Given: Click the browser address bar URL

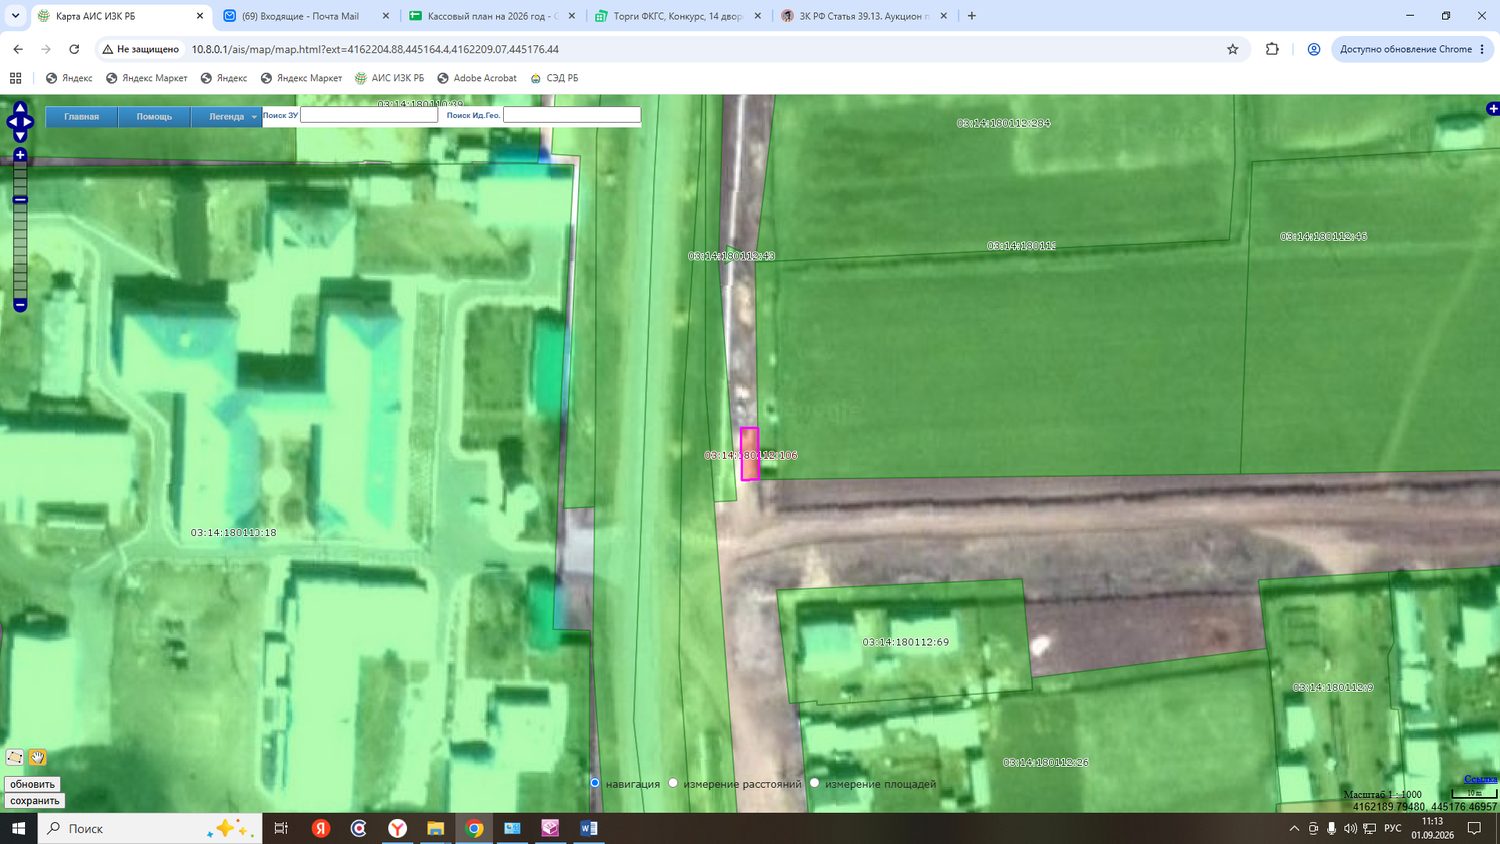Looking at the screenshot, I should click(375, 49).
